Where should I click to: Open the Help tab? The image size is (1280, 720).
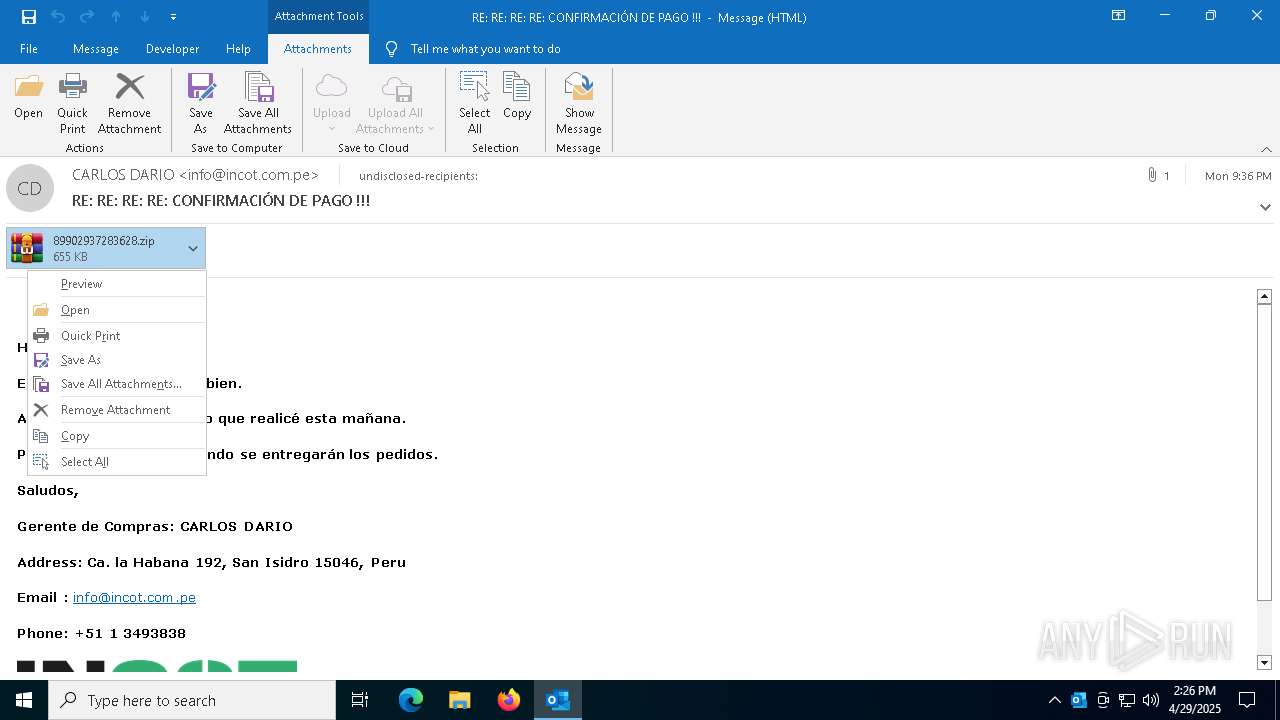238,48
